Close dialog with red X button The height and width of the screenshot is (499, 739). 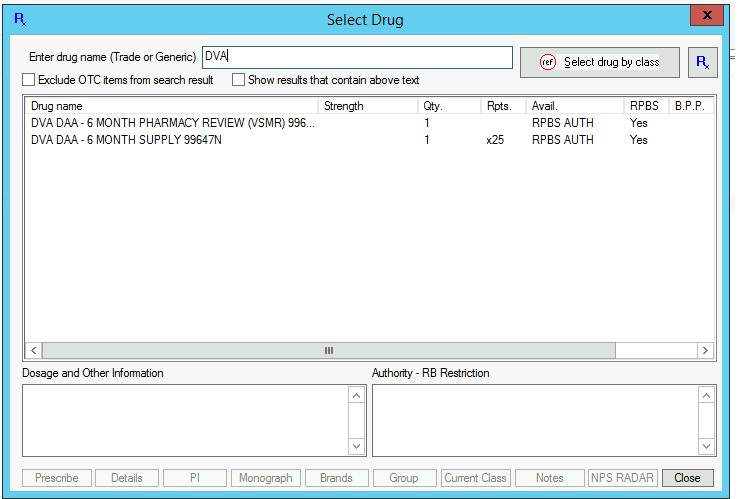707,15
